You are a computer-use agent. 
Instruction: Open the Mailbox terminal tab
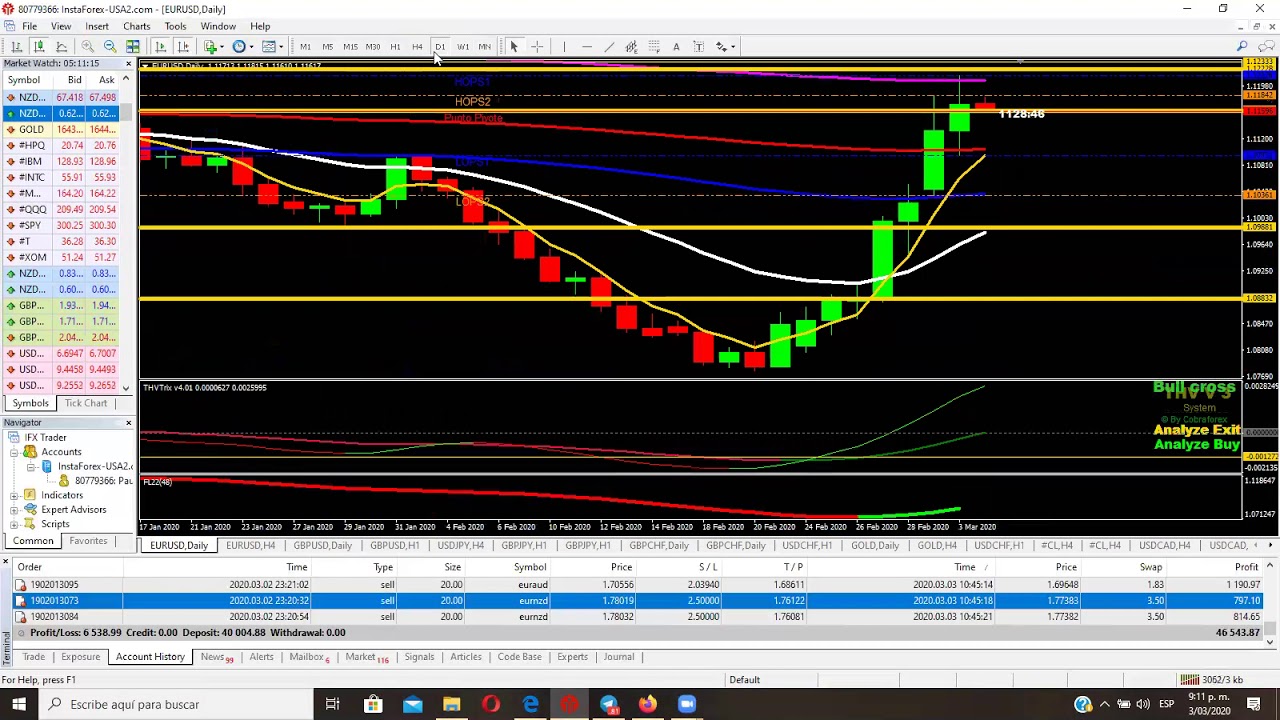(x=308, y=657)
